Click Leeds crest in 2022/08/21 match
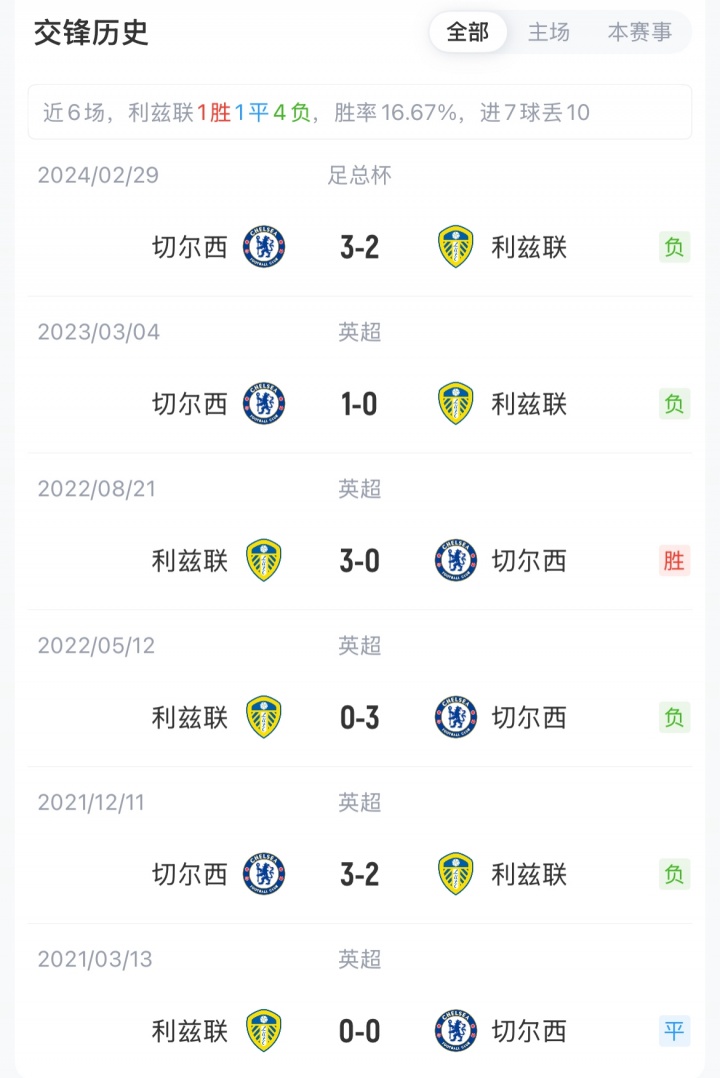Viewport: 720px width, 1078px height. [264, 561]
